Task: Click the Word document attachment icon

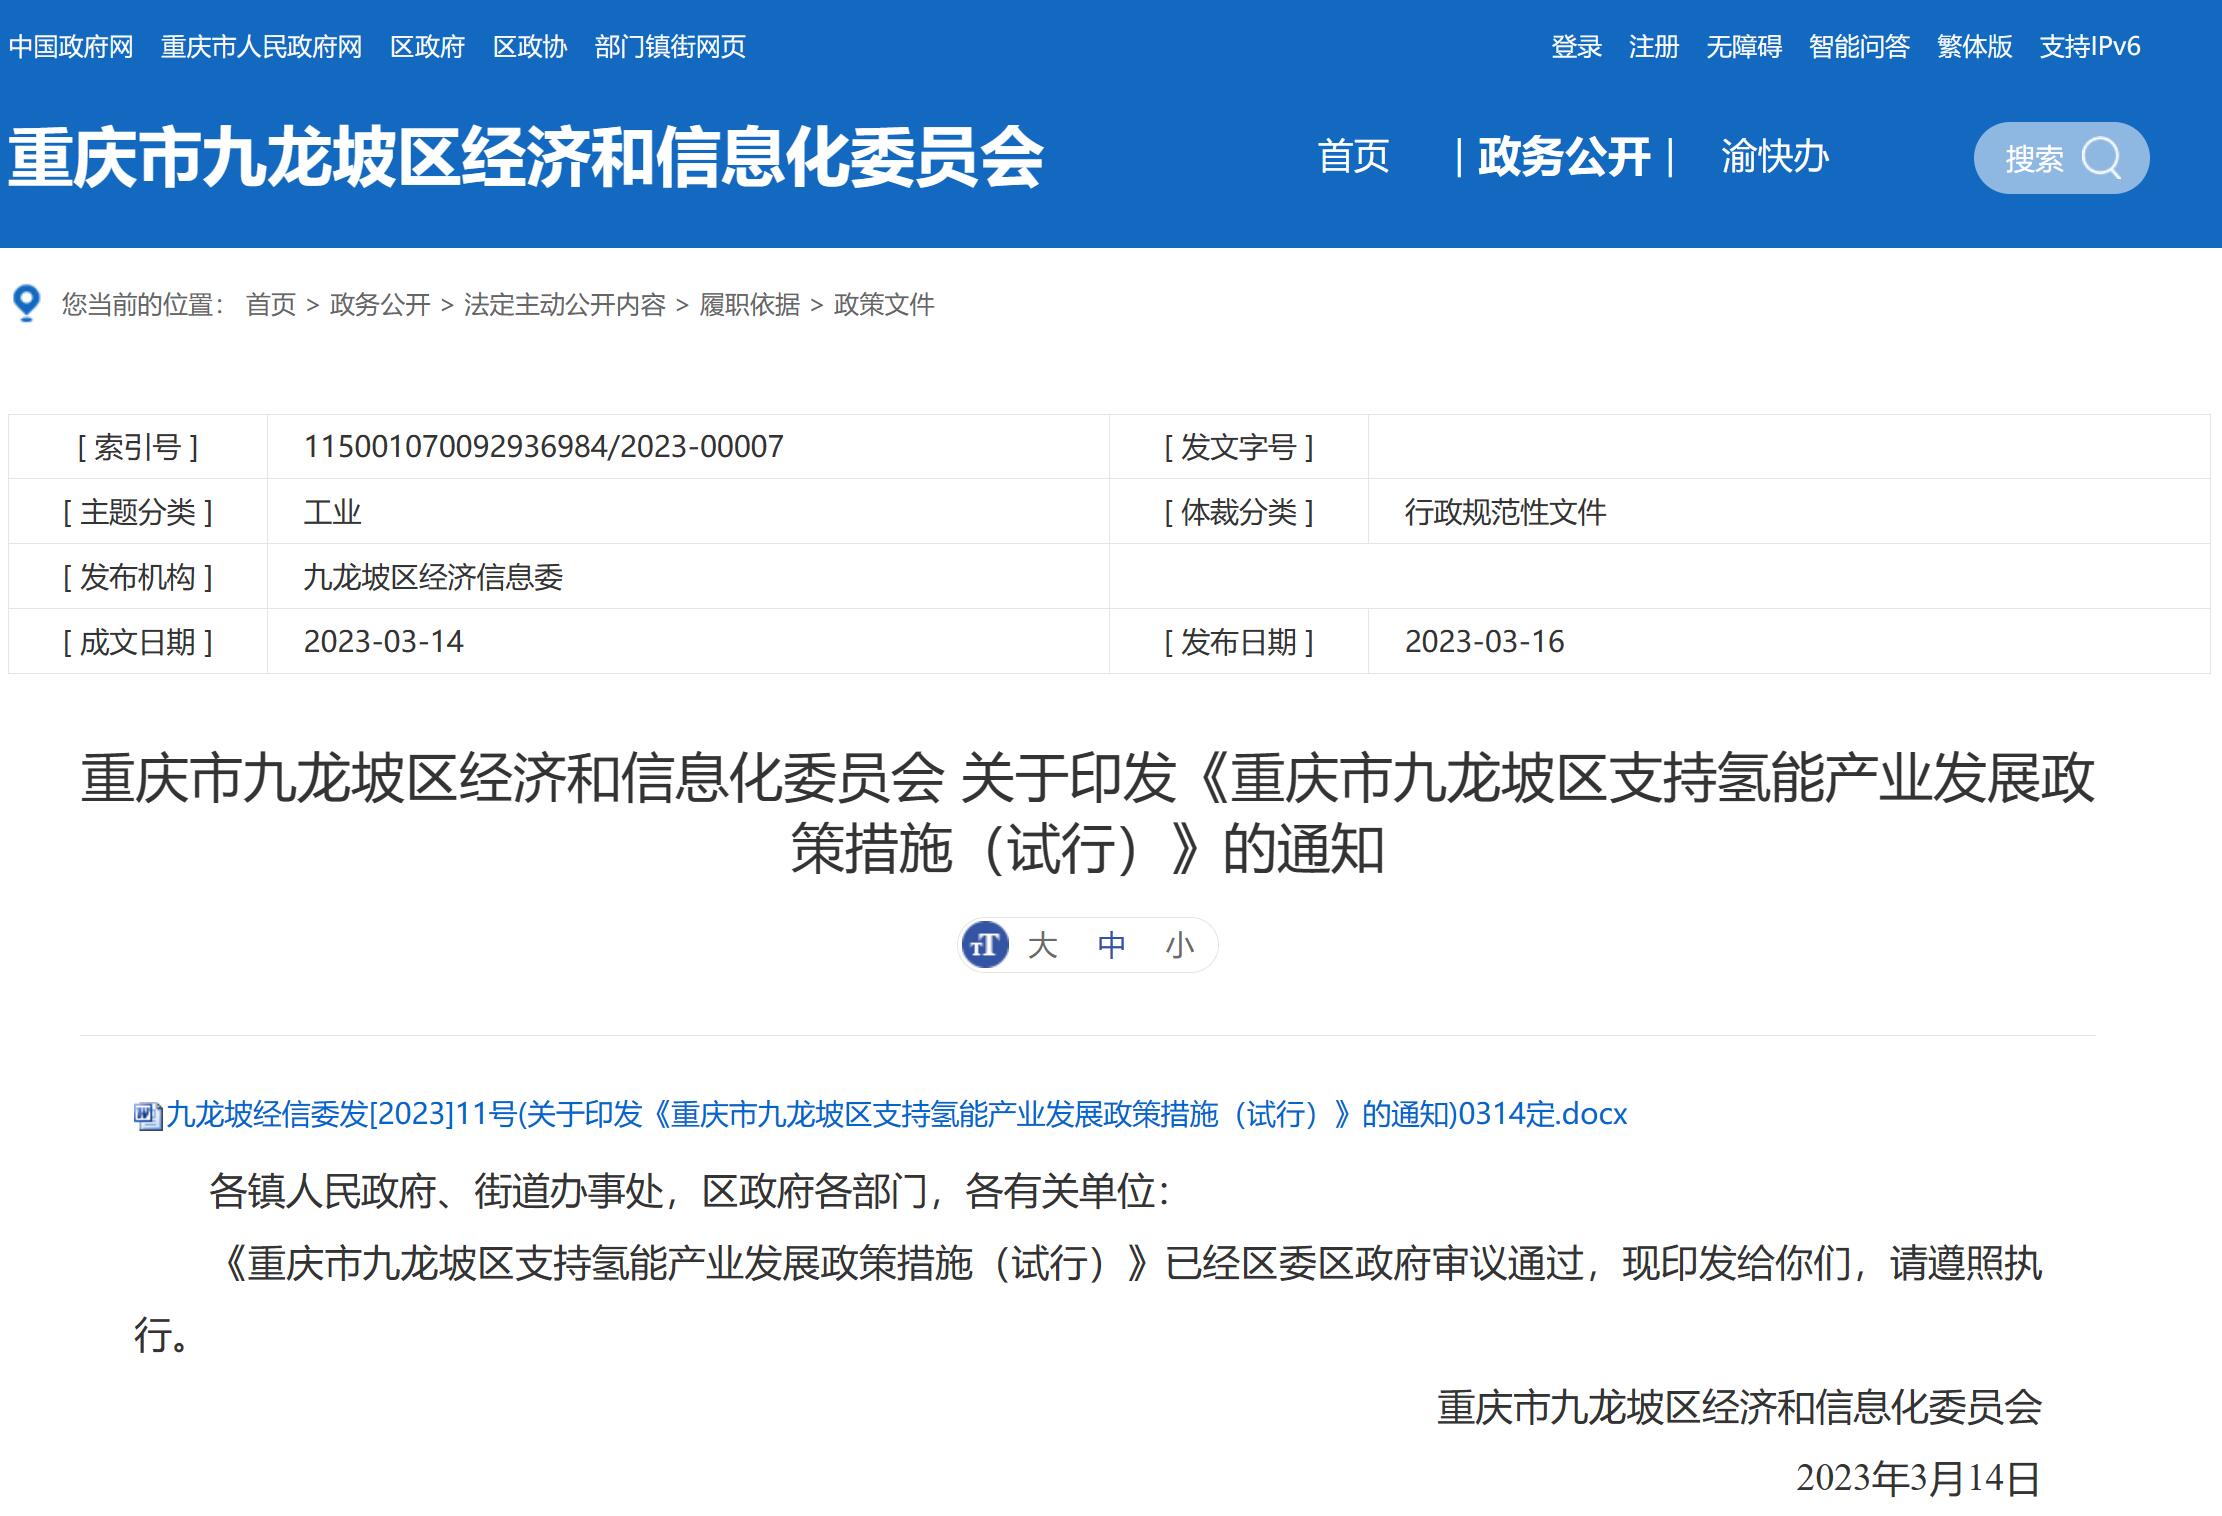Action: tap(148, 1115)
